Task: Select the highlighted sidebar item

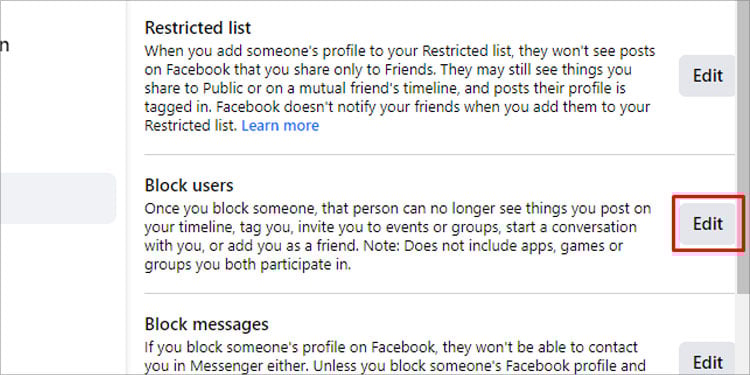Action: click(x=57, y=199)
